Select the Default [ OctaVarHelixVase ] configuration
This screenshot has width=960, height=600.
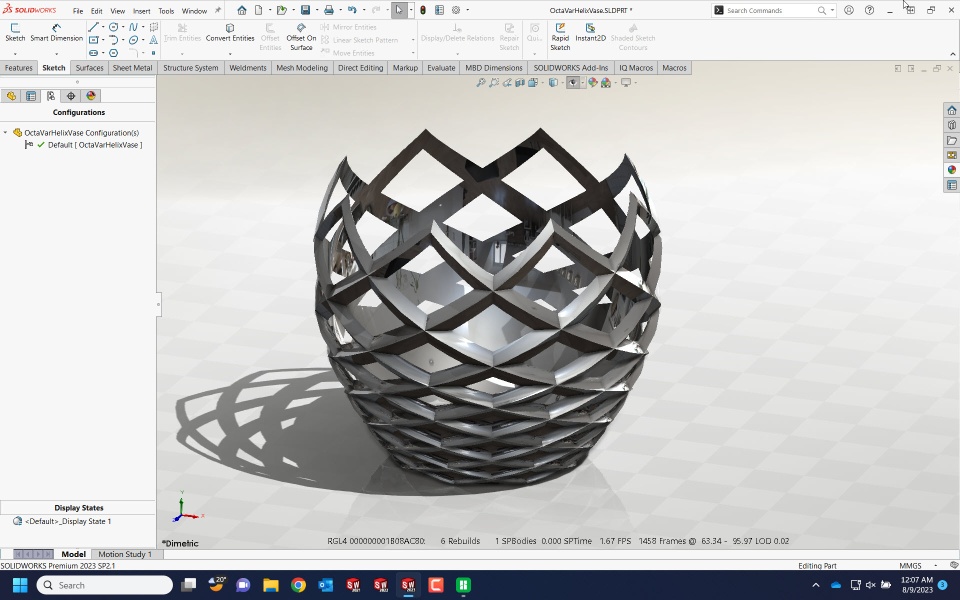pos(95,145)
